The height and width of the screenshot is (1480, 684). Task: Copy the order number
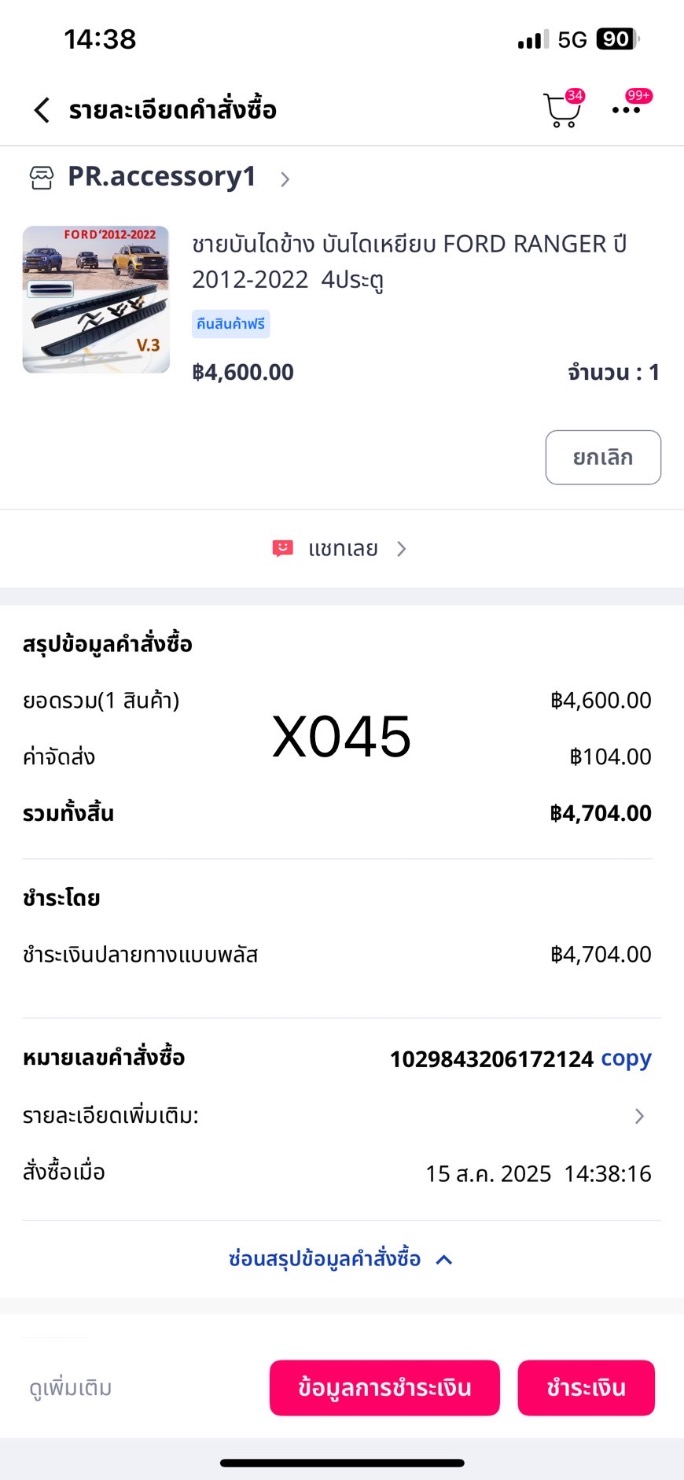click(x=626, y=1058)
